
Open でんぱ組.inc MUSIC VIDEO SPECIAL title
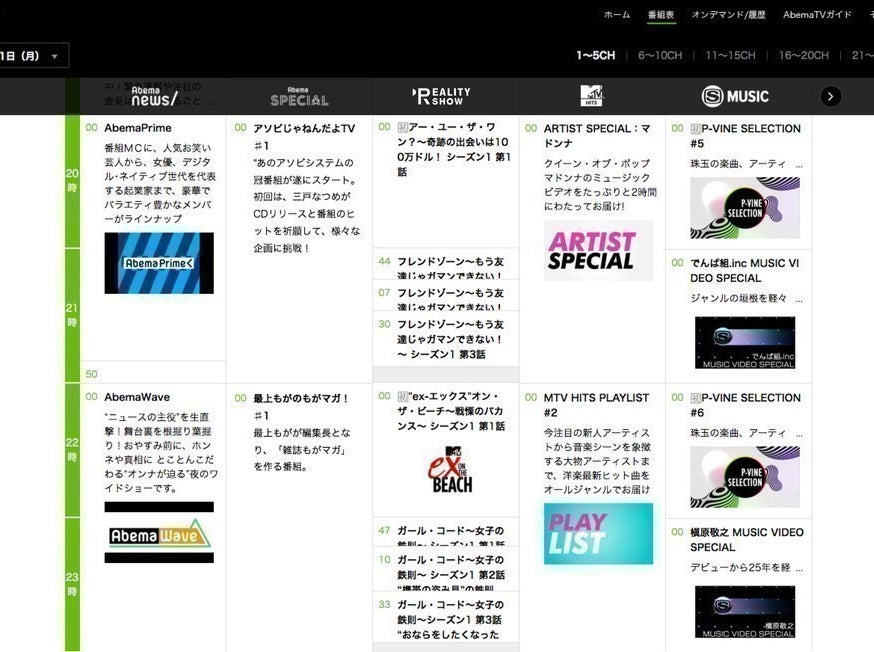(x=745, y=270)
